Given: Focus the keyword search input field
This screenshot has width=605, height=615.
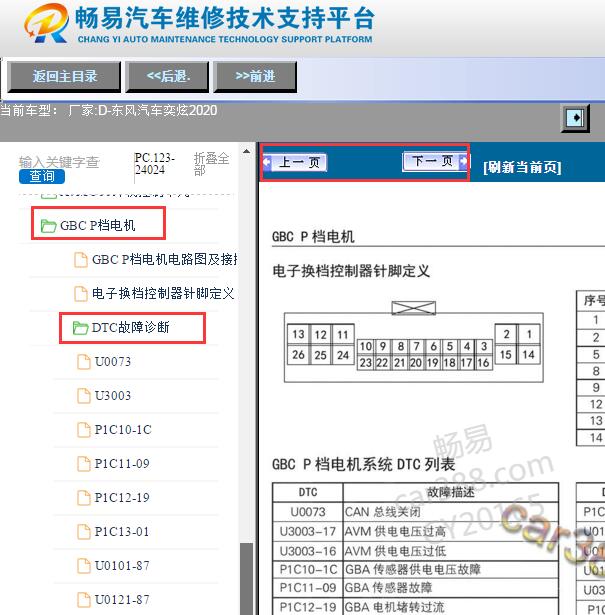Looking at the screenshot, I should 59,162.
